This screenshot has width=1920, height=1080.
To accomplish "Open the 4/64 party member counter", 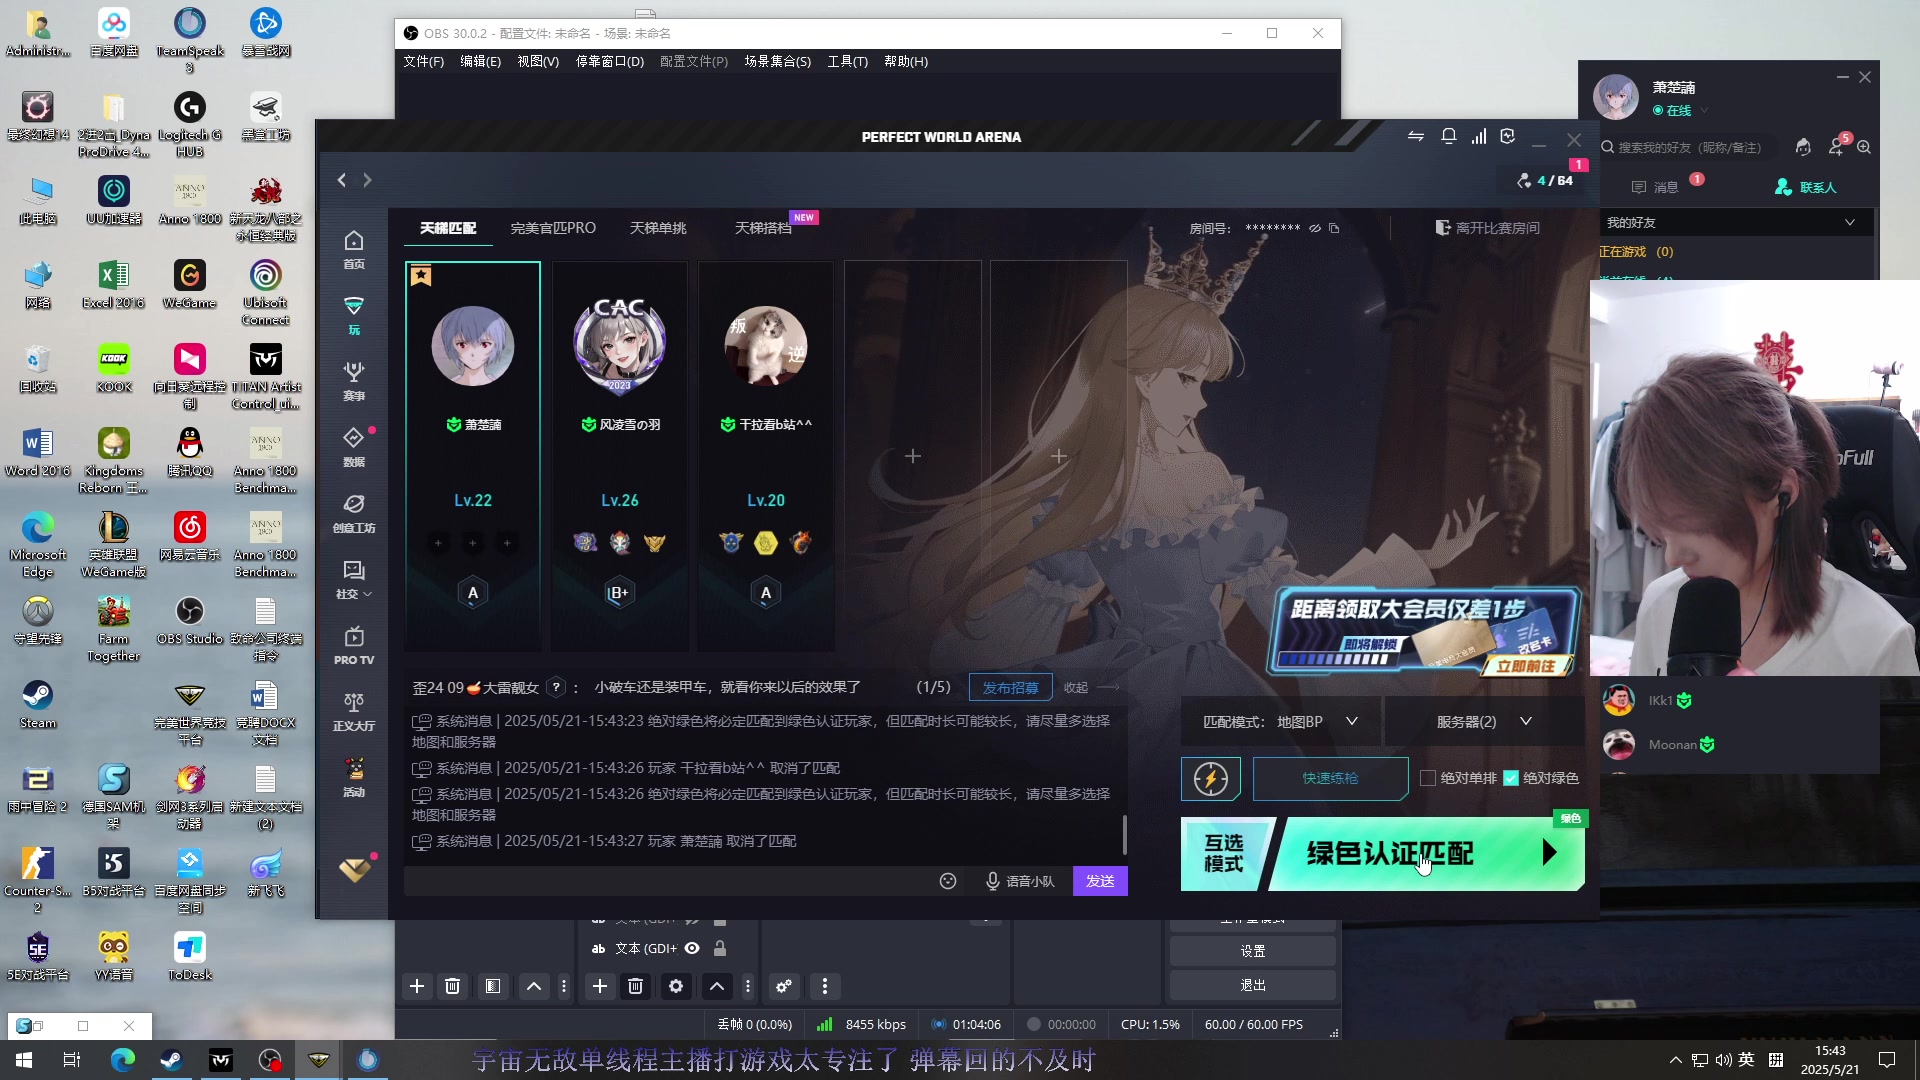I will pos(1545,181).
